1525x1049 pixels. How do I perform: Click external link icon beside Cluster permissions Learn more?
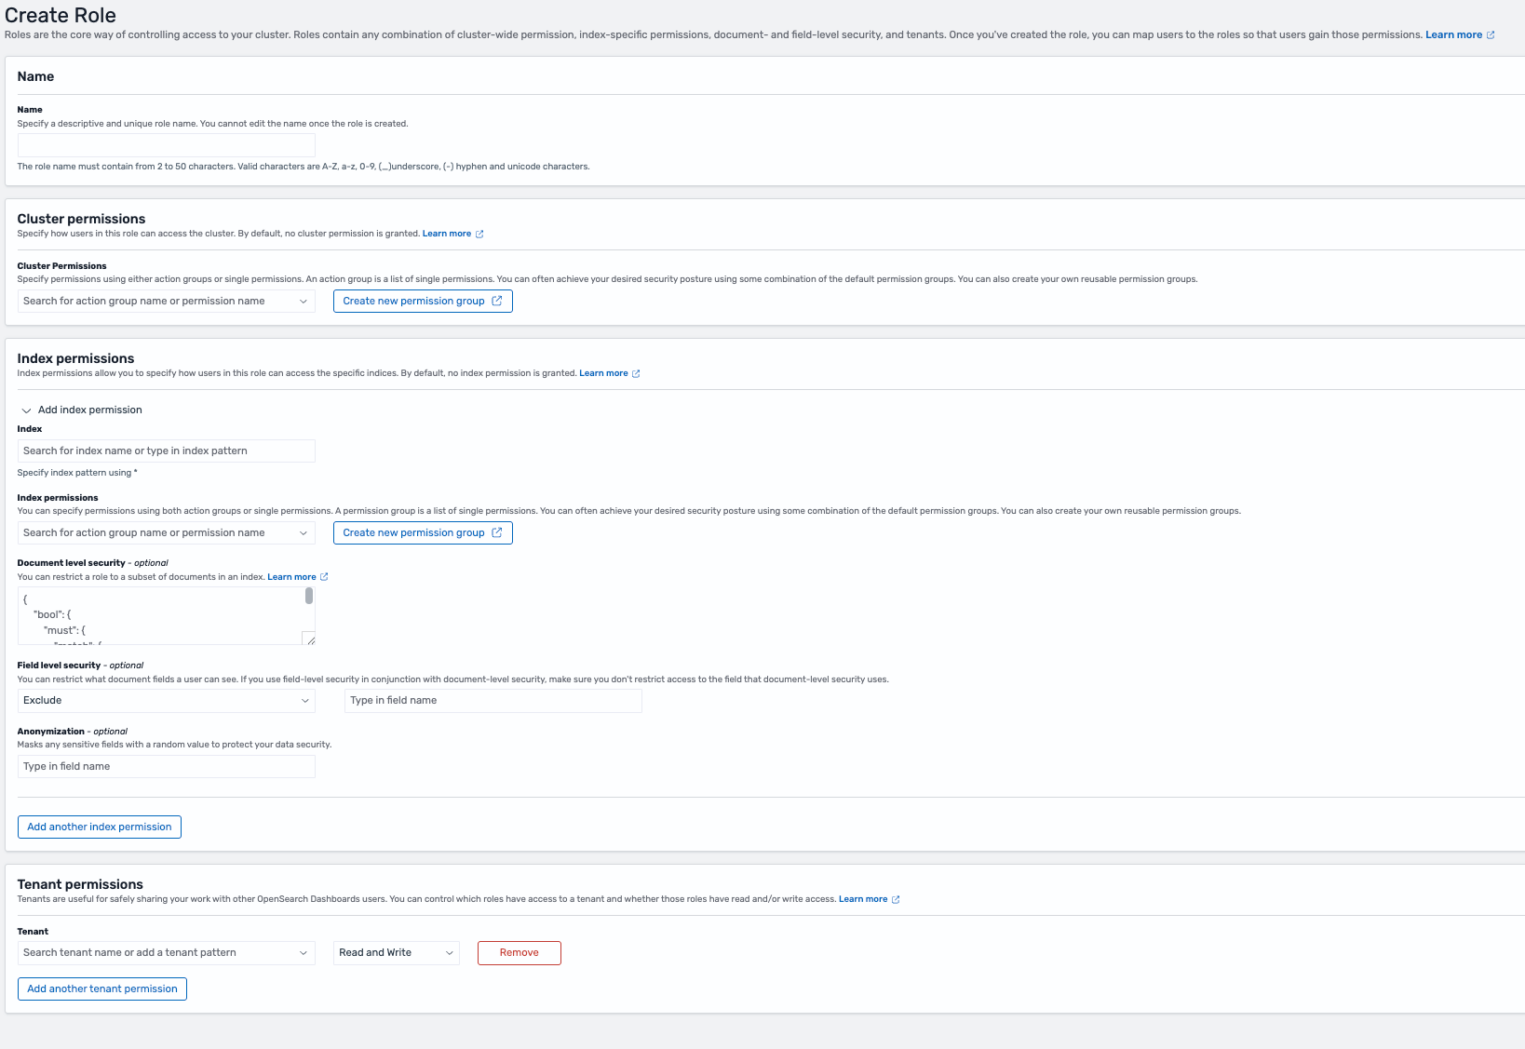(480, 234)
